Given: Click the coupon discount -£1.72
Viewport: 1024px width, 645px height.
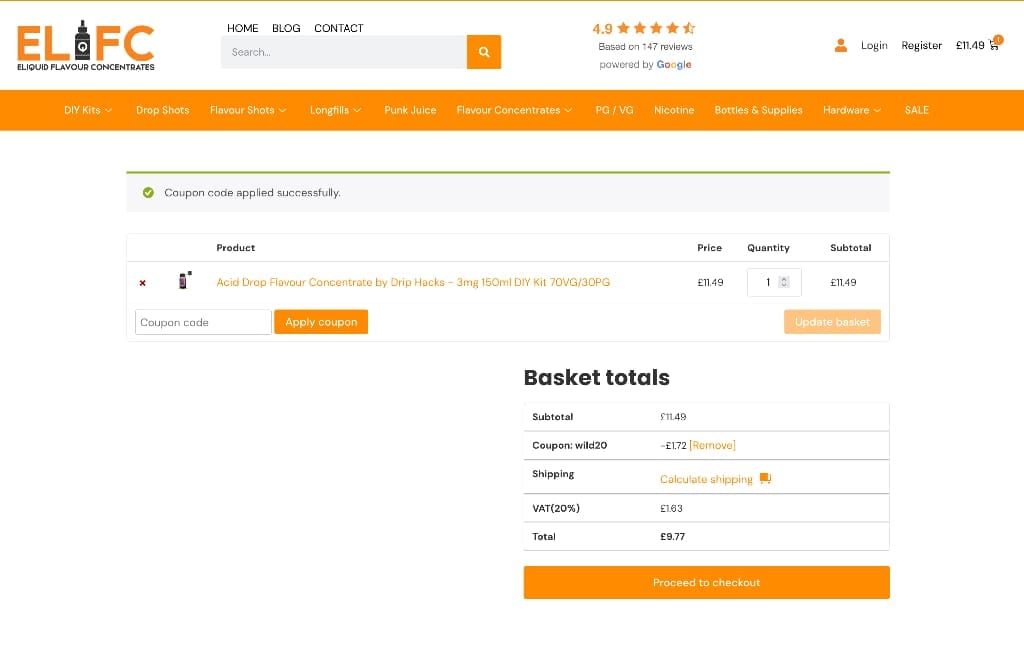Looking at the screenshot, I should tap(673, 445).
